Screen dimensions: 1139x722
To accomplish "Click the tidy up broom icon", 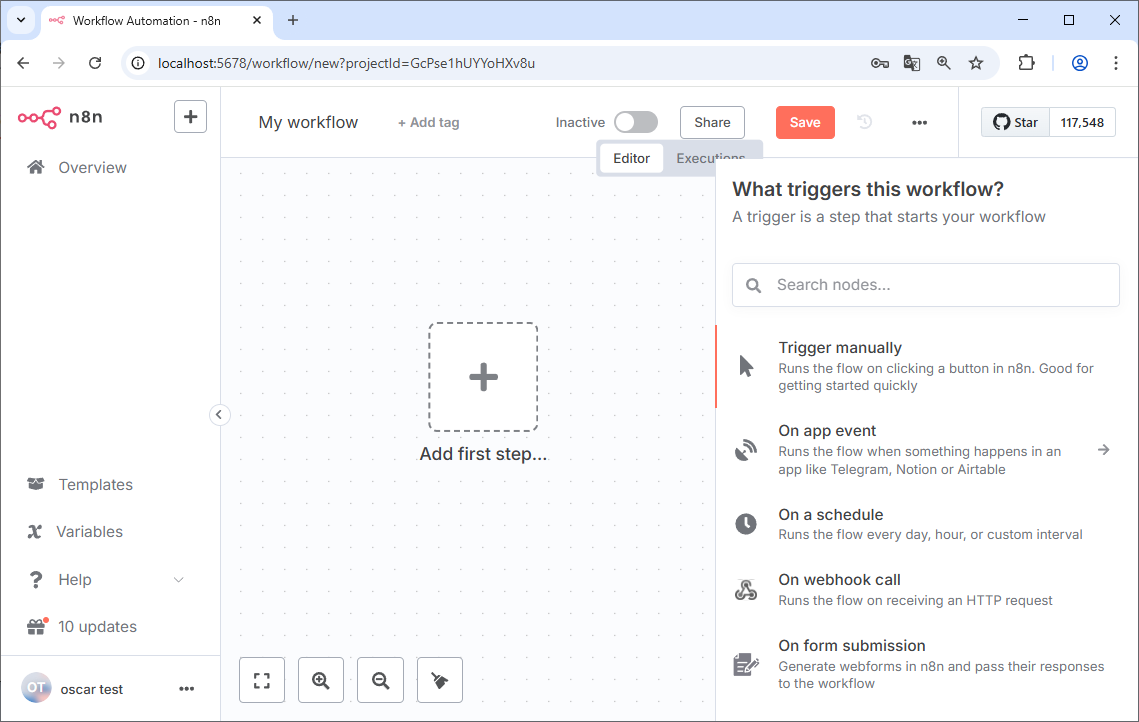I will 439,680.
